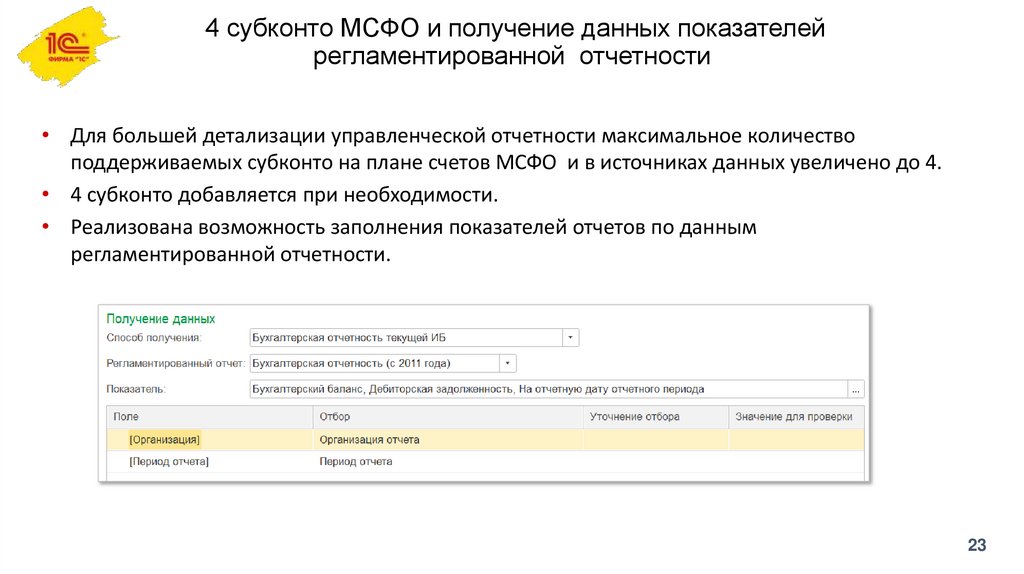
Task: Click the Получение данных section title
Action: pos(161,319)
